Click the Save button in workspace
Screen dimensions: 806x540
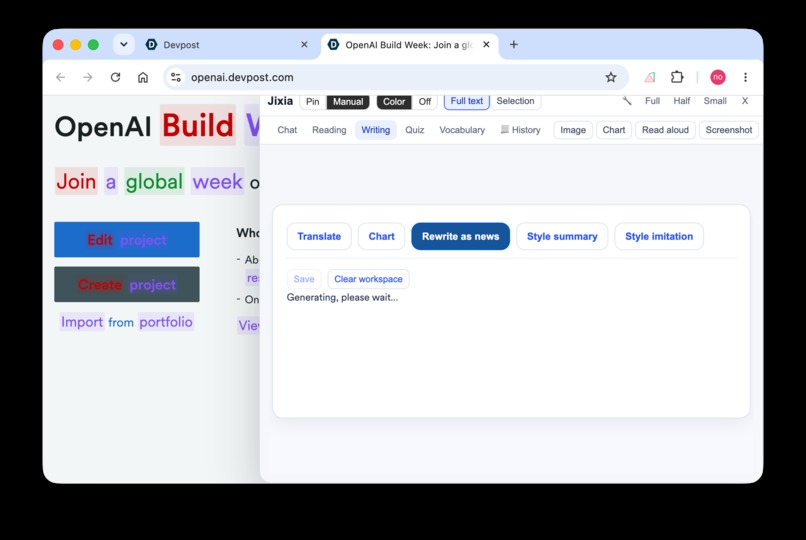coord(304,279)
